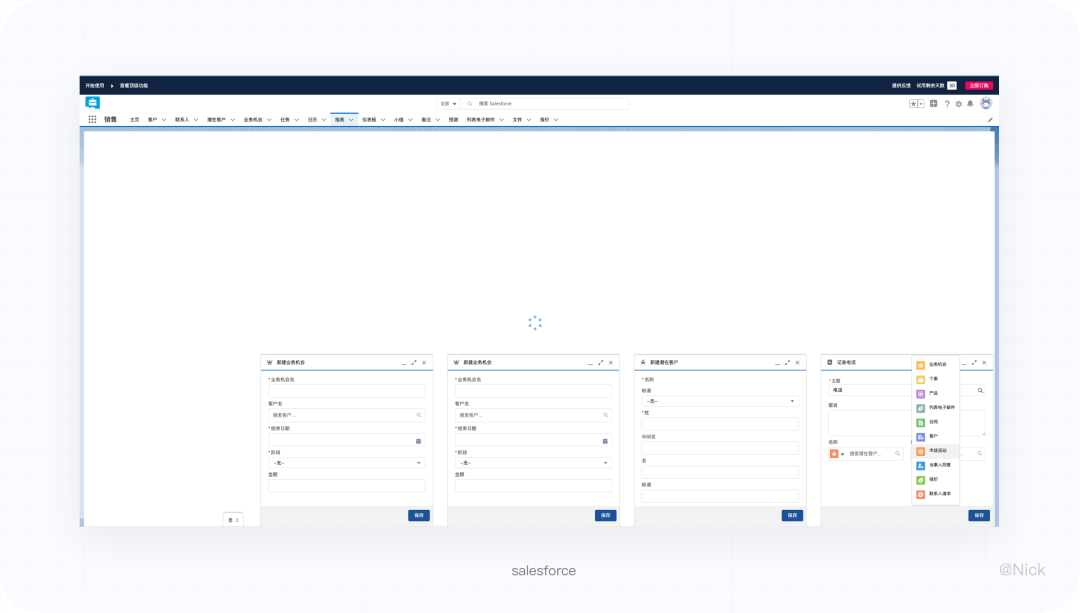Click the 姓 field in 新建潜在客户
Screen dimensions: 1080x613
tap(720, 424)
